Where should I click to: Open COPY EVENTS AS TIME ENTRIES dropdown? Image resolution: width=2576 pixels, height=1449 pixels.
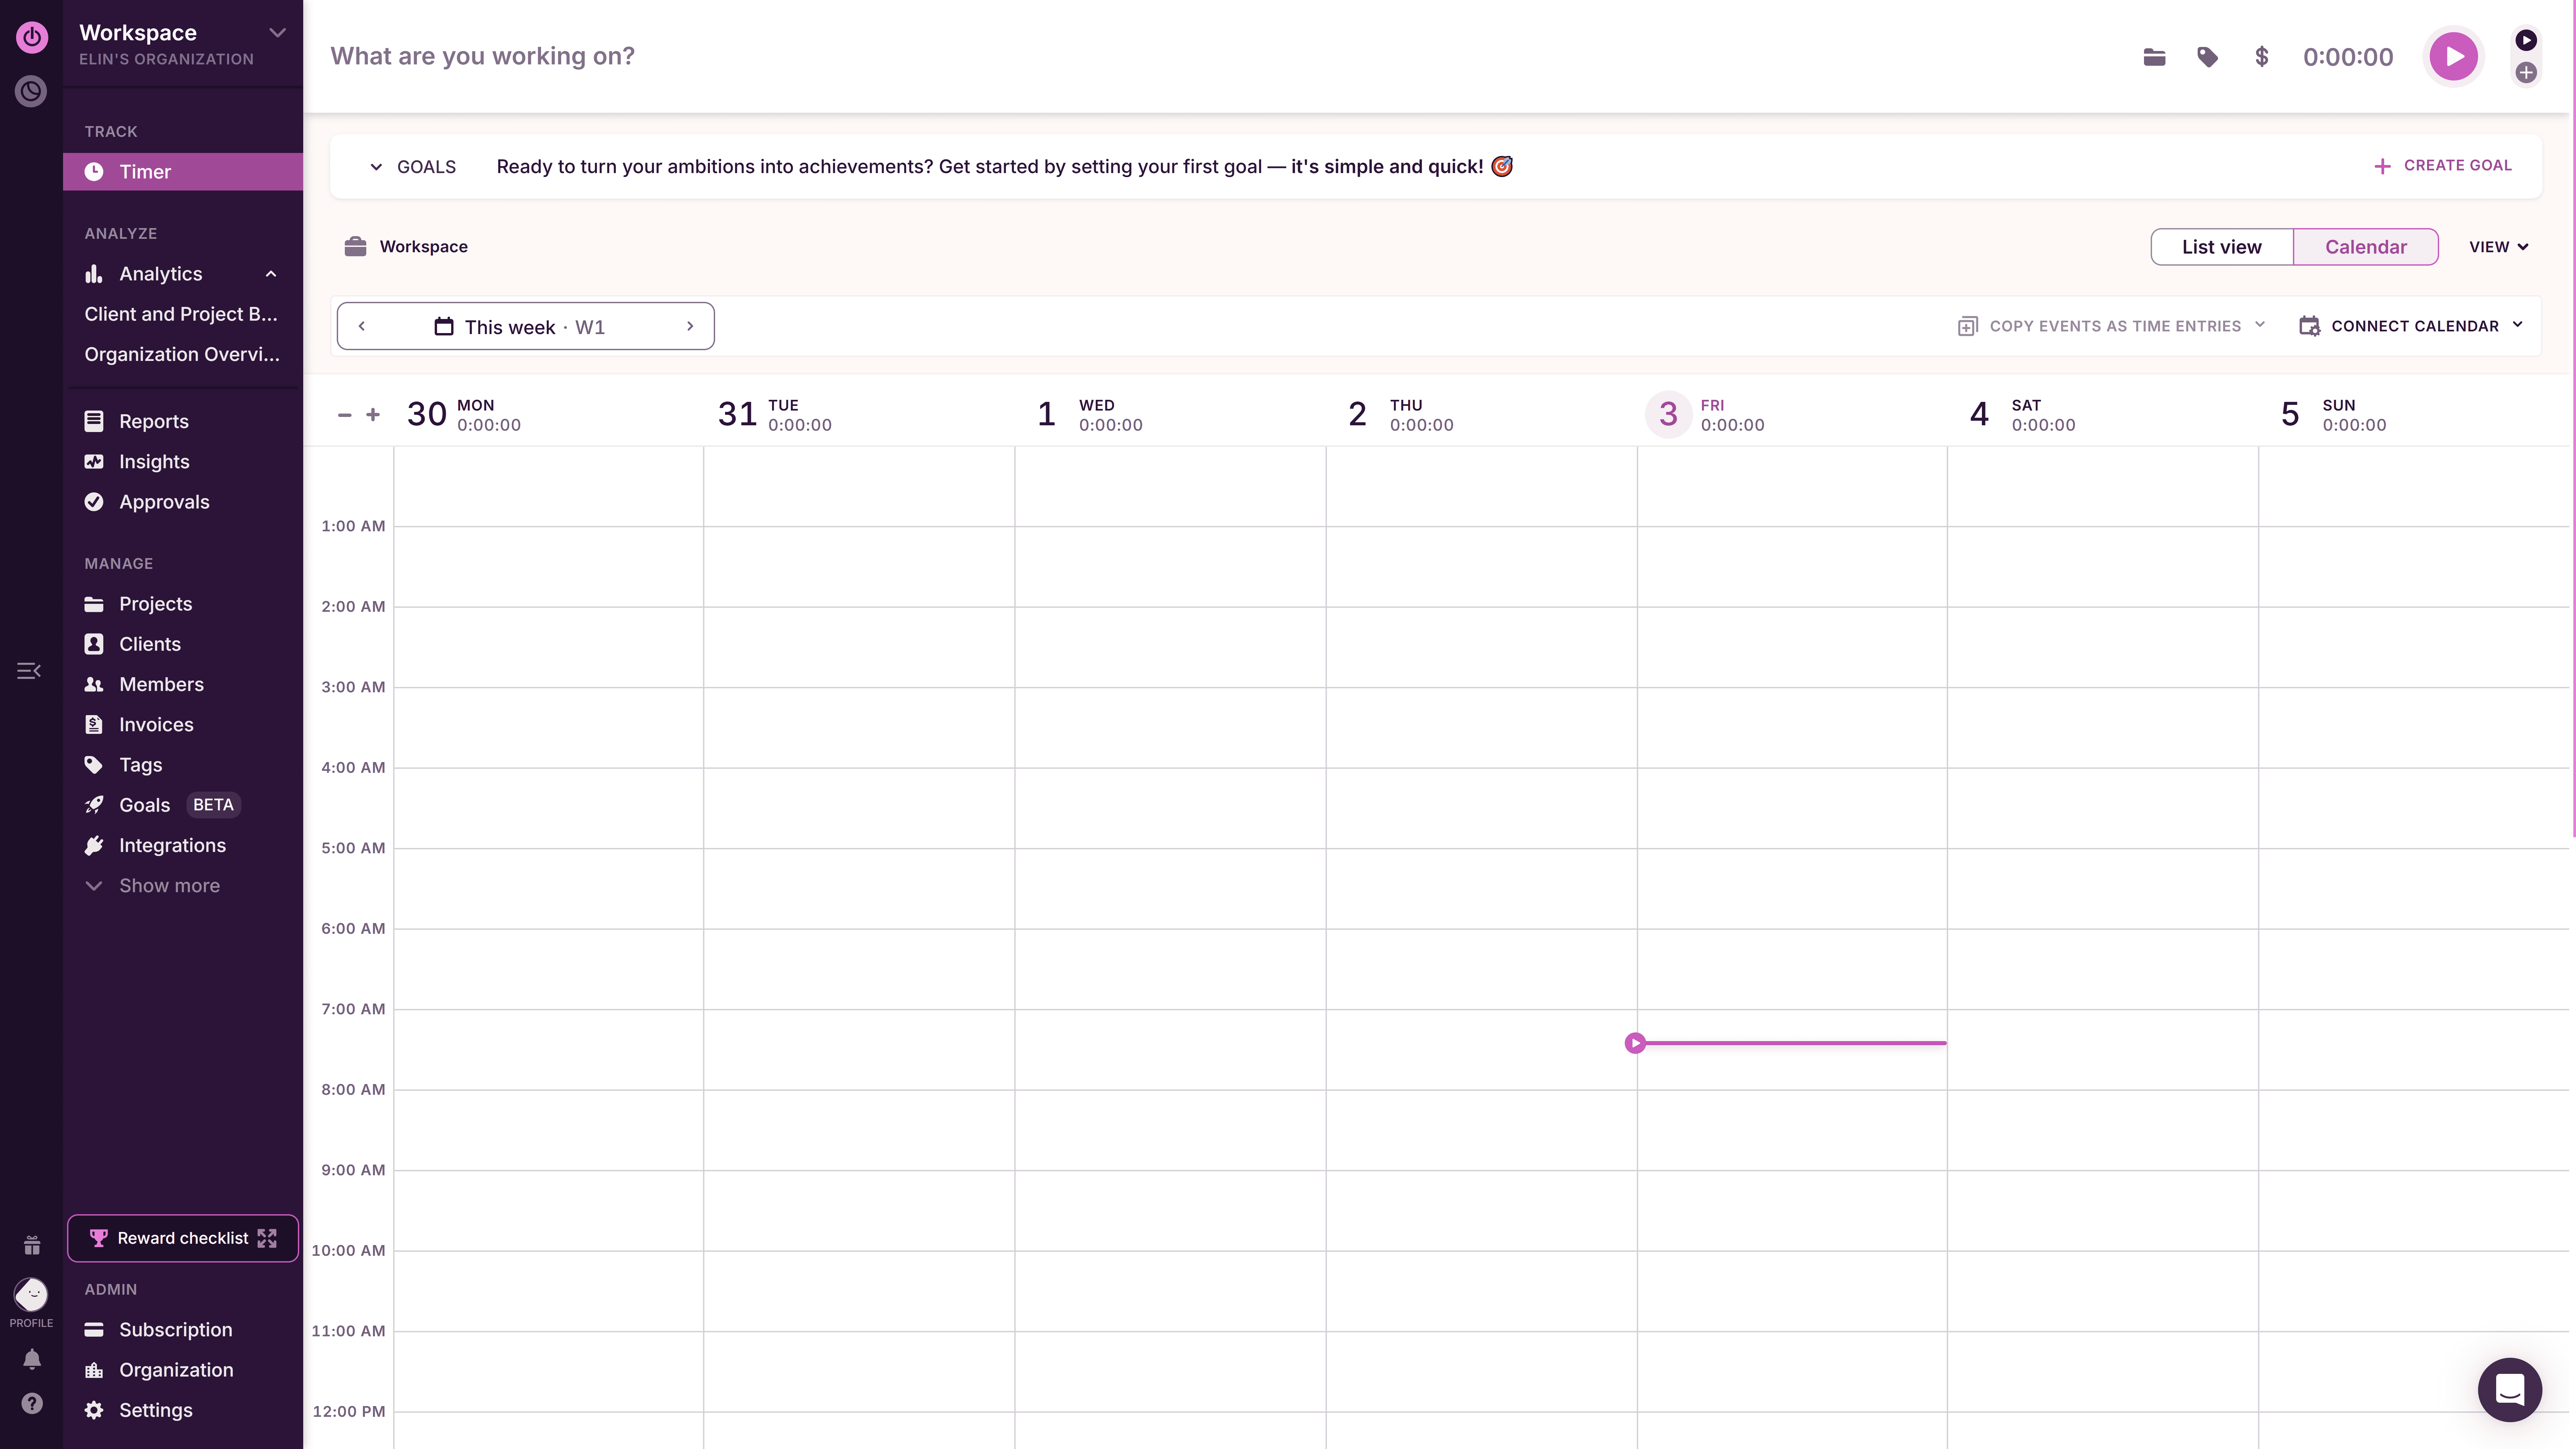coord(2112,326)
